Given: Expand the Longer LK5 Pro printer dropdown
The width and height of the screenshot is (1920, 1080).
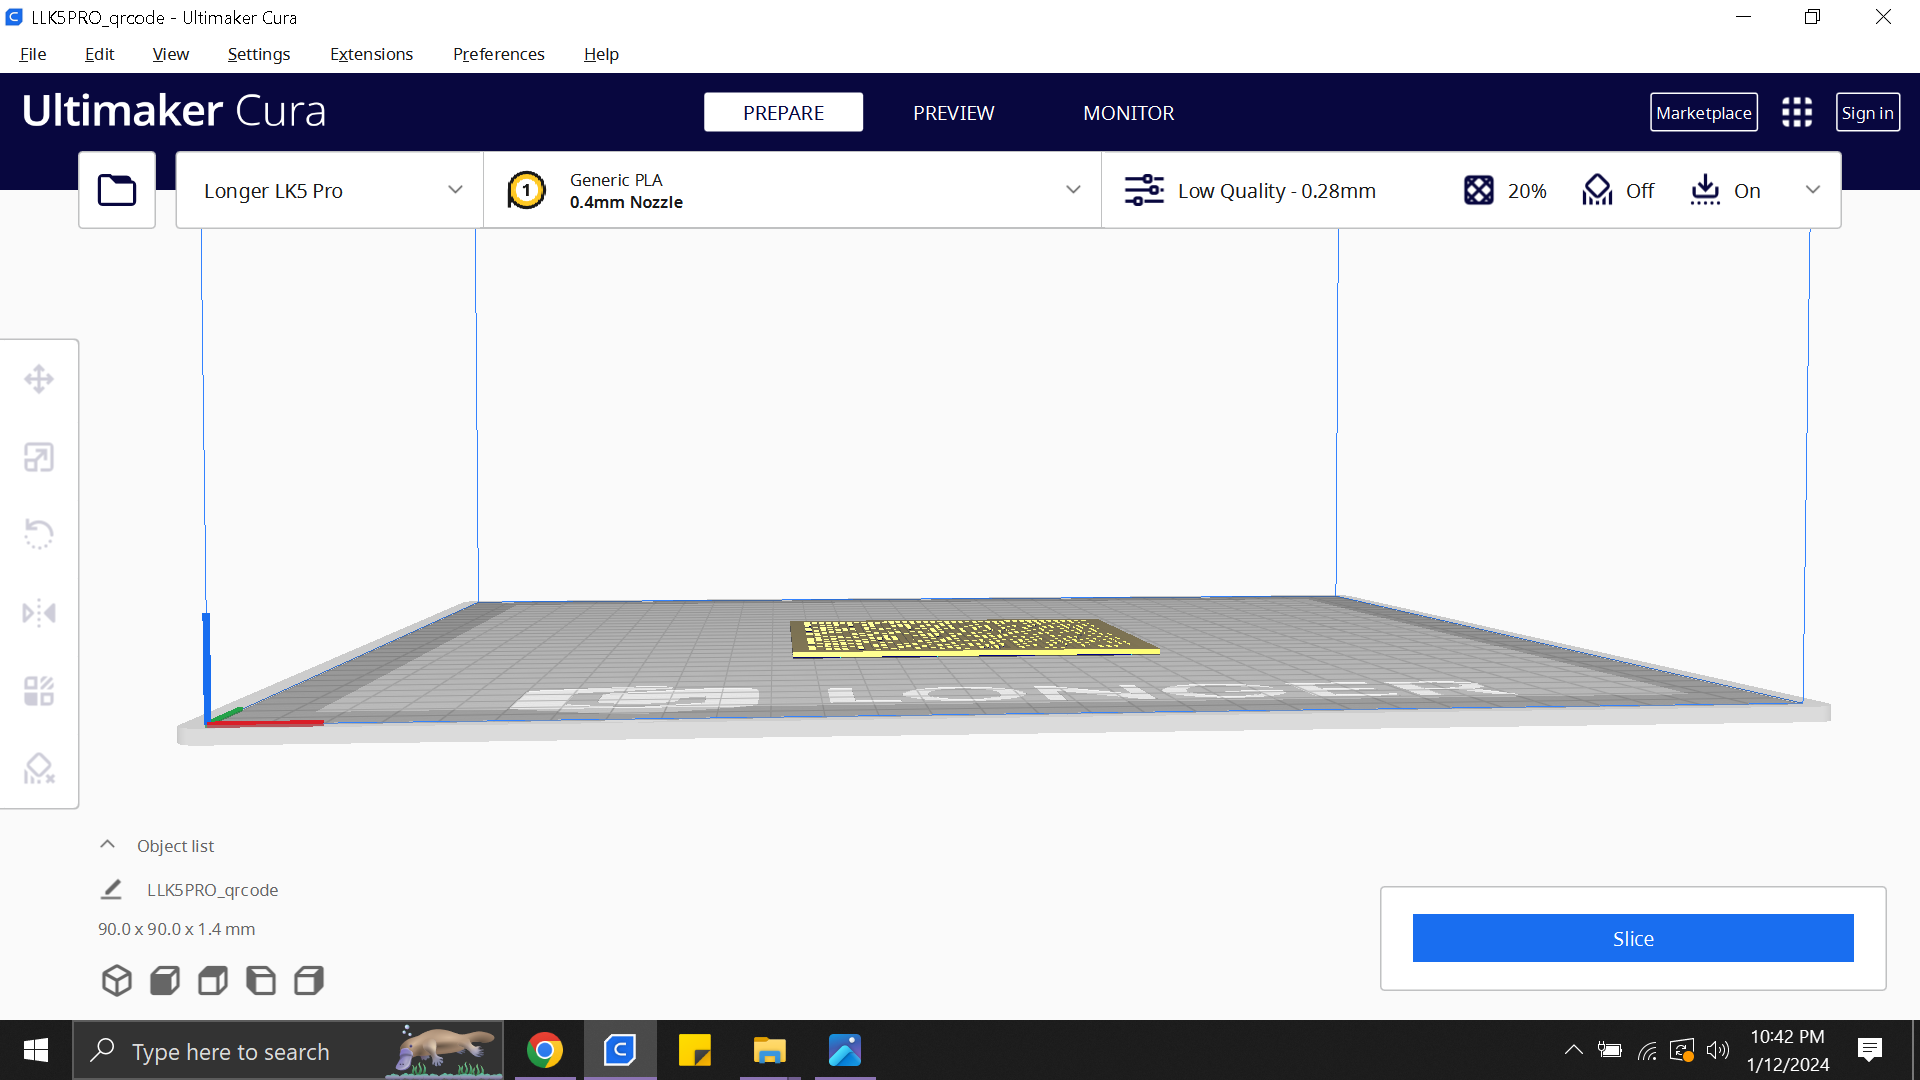Looking at the screenshot, I should [330, 190].
